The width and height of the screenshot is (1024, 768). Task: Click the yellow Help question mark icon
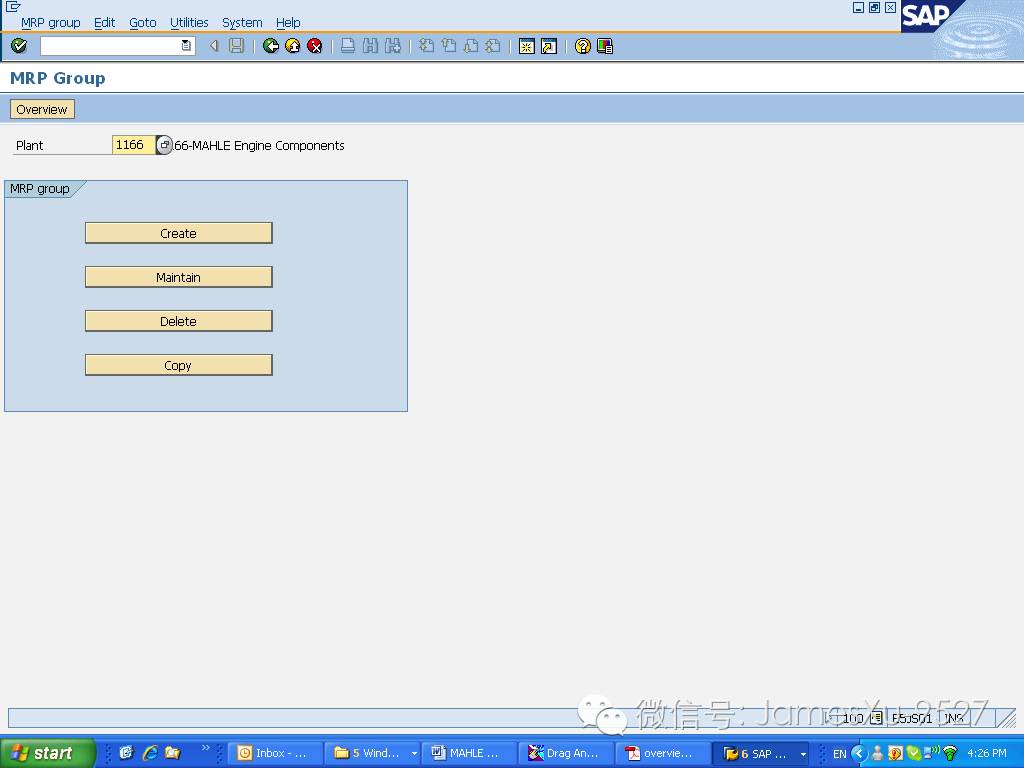(583, 46)
